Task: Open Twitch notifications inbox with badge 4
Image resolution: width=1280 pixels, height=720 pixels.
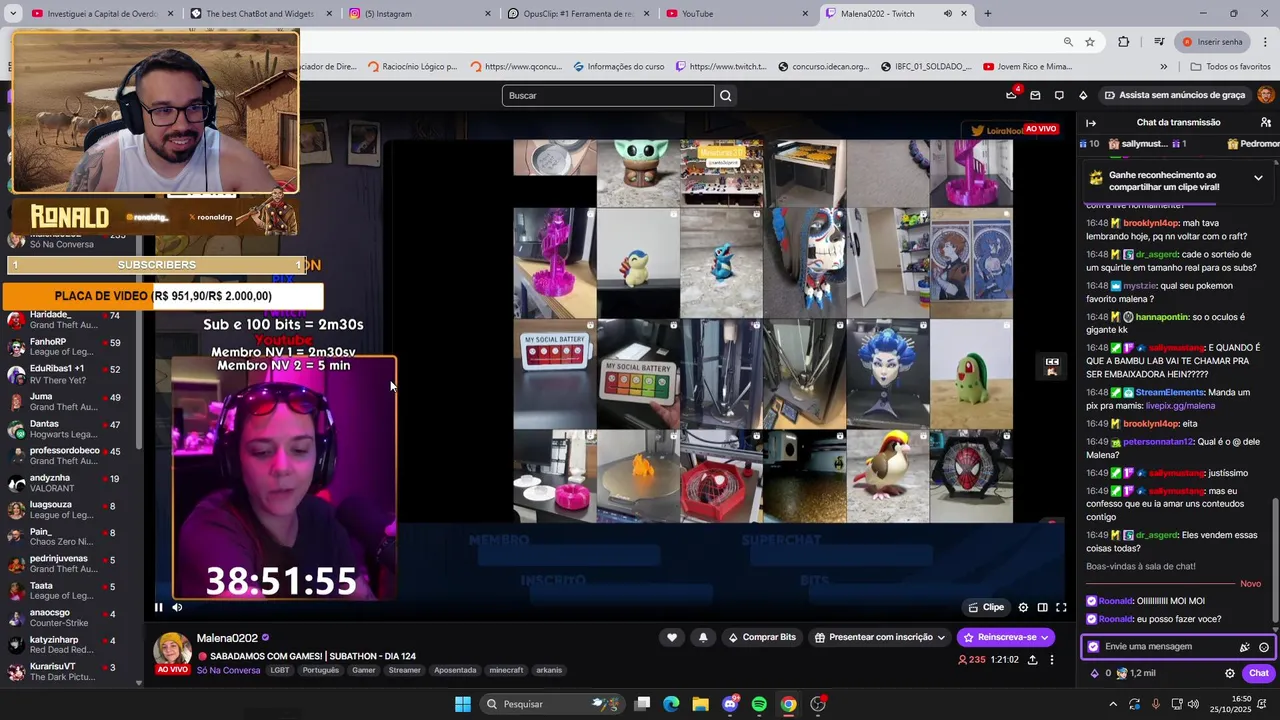Action: 1011,95
